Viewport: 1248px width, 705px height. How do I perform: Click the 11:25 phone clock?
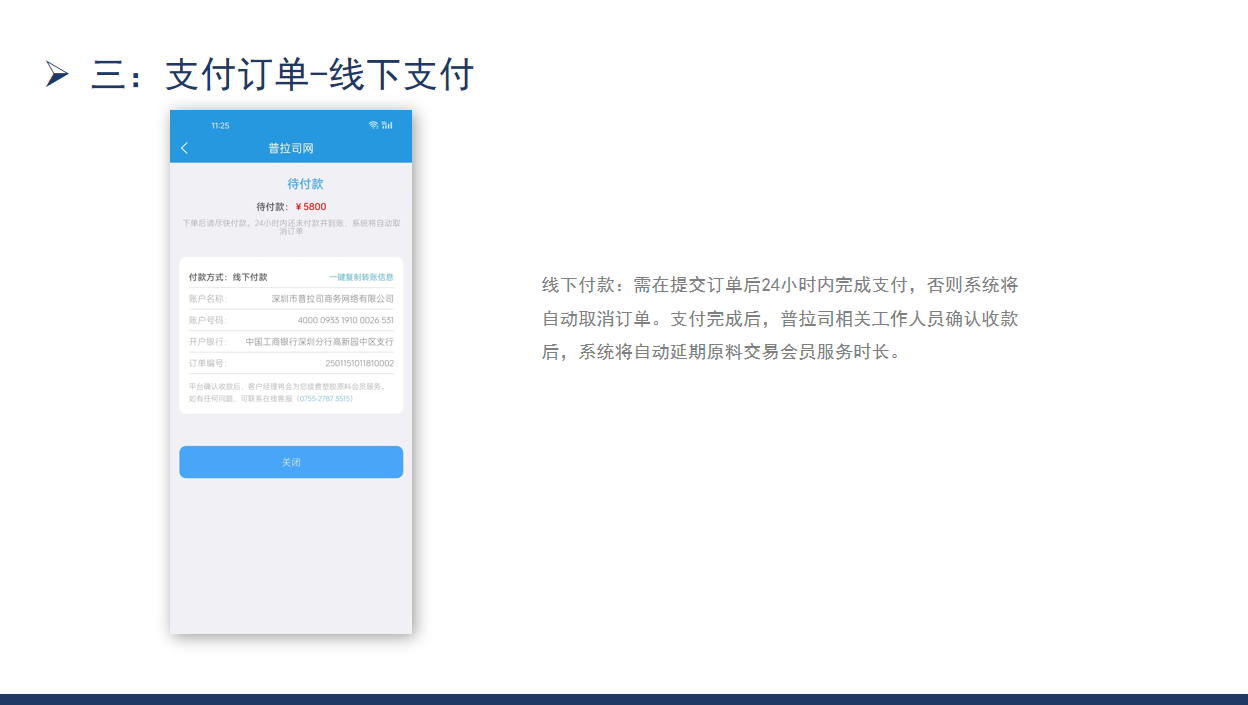click(x=220, y=125)
